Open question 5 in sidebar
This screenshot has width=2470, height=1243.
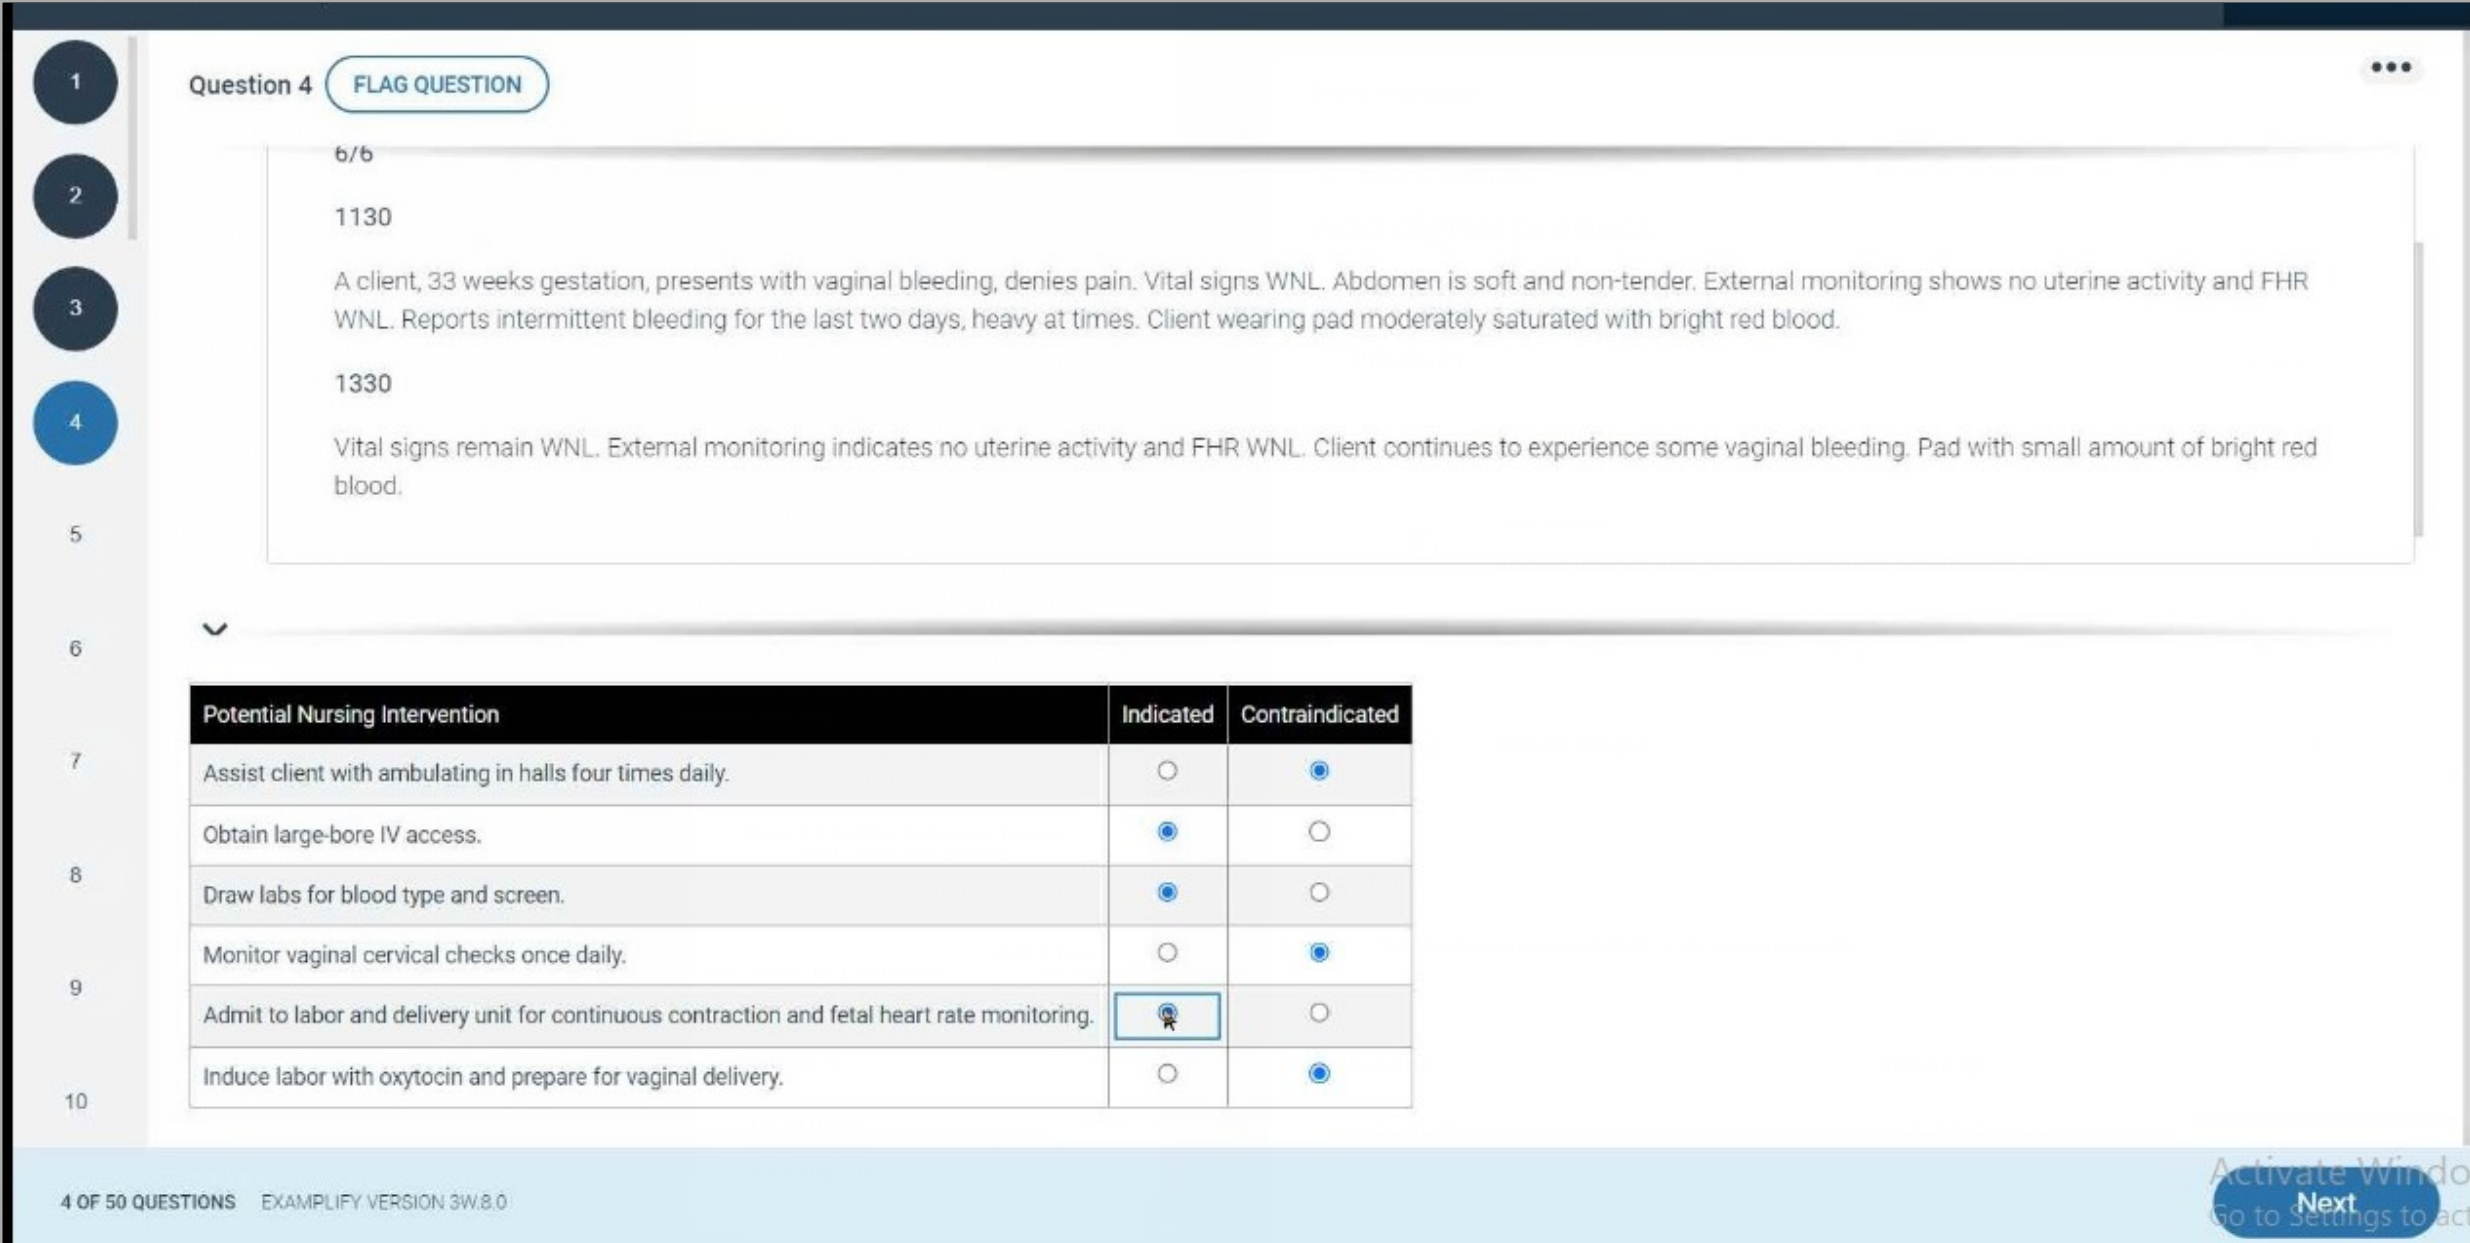tap(75, 535)
